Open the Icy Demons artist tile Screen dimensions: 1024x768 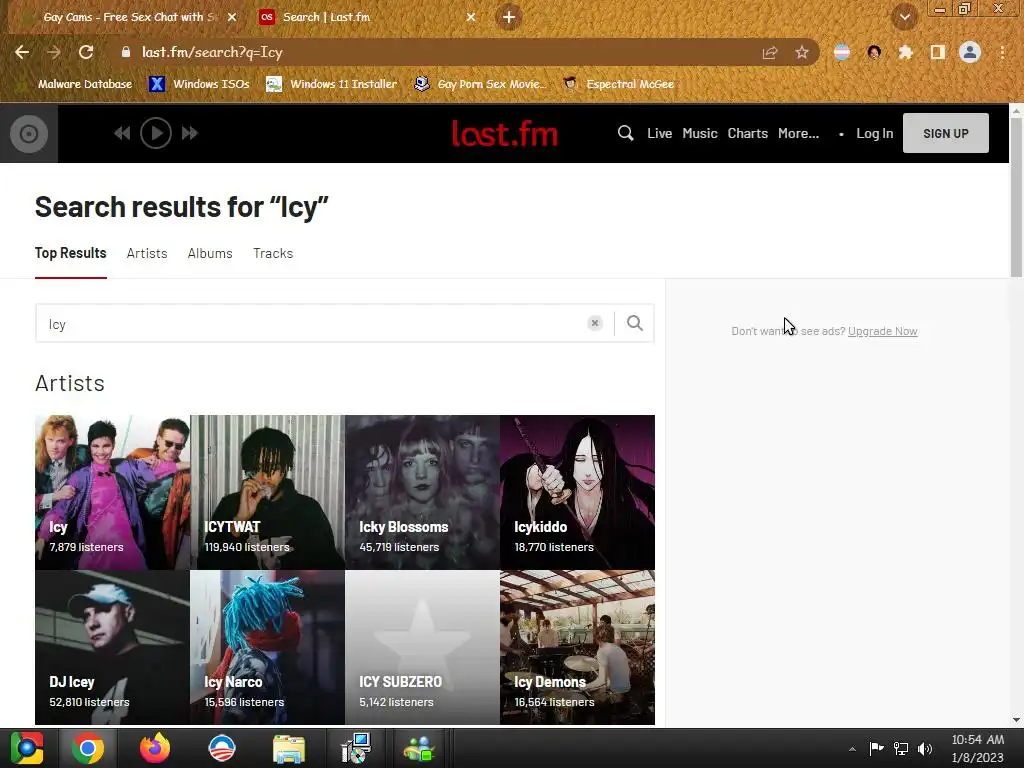pos(577,647)
